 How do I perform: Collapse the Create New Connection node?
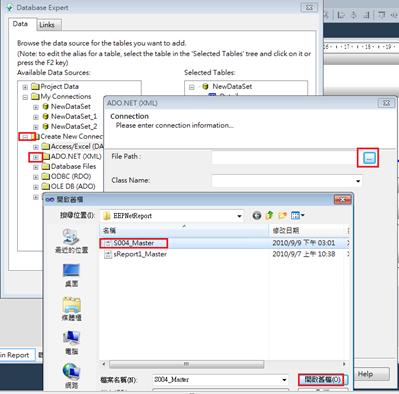click(25, 137)
